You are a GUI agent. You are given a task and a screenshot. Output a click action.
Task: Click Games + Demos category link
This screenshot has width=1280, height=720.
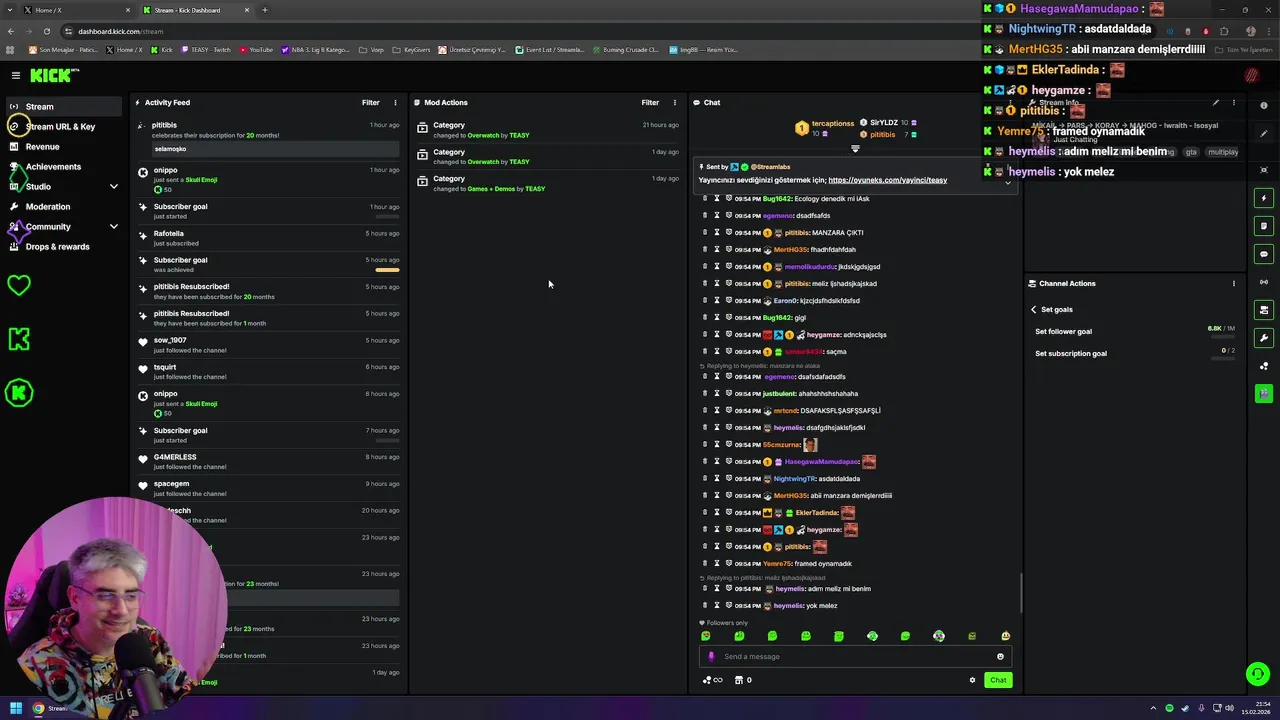tap(491, 188)
